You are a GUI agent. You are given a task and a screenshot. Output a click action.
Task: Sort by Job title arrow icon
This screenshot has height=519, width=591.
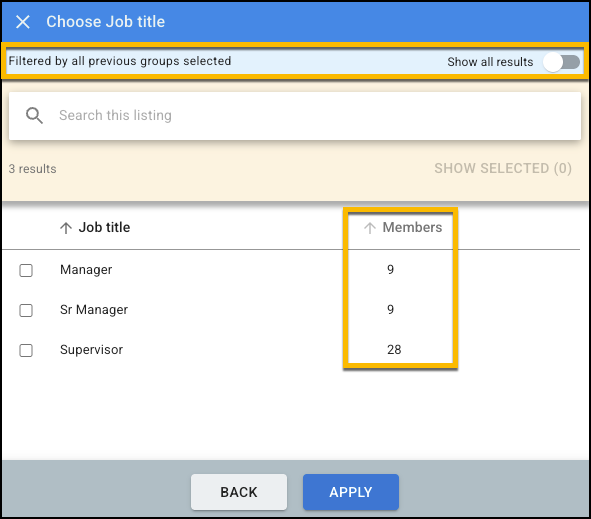(66, 228)
